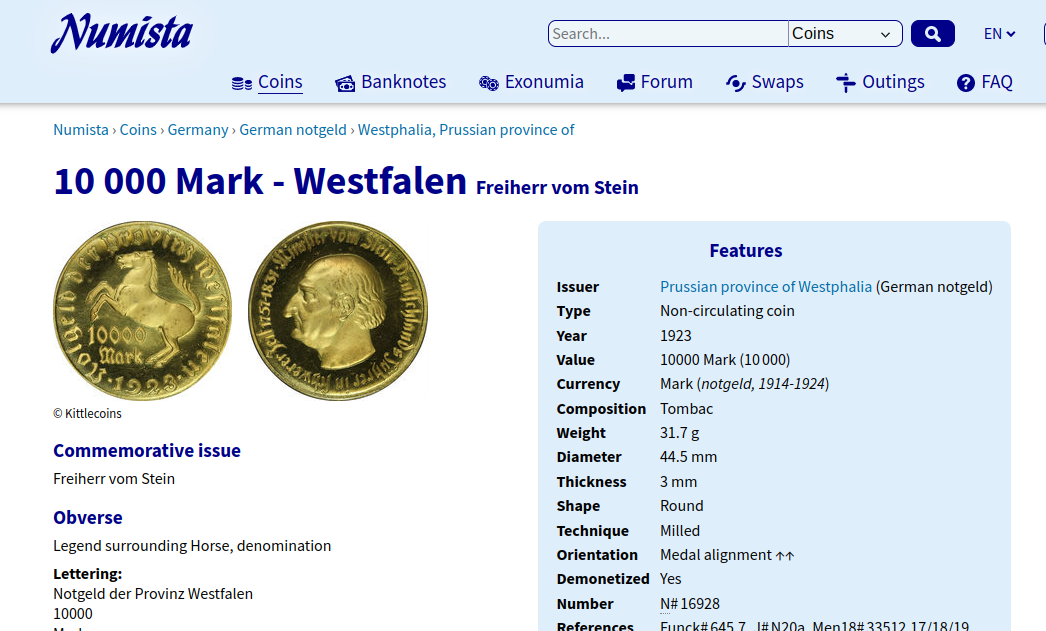Click the Forum speech bubbles icon
Viewport: 1046px width, 631px height.
[x=626, y=83]
